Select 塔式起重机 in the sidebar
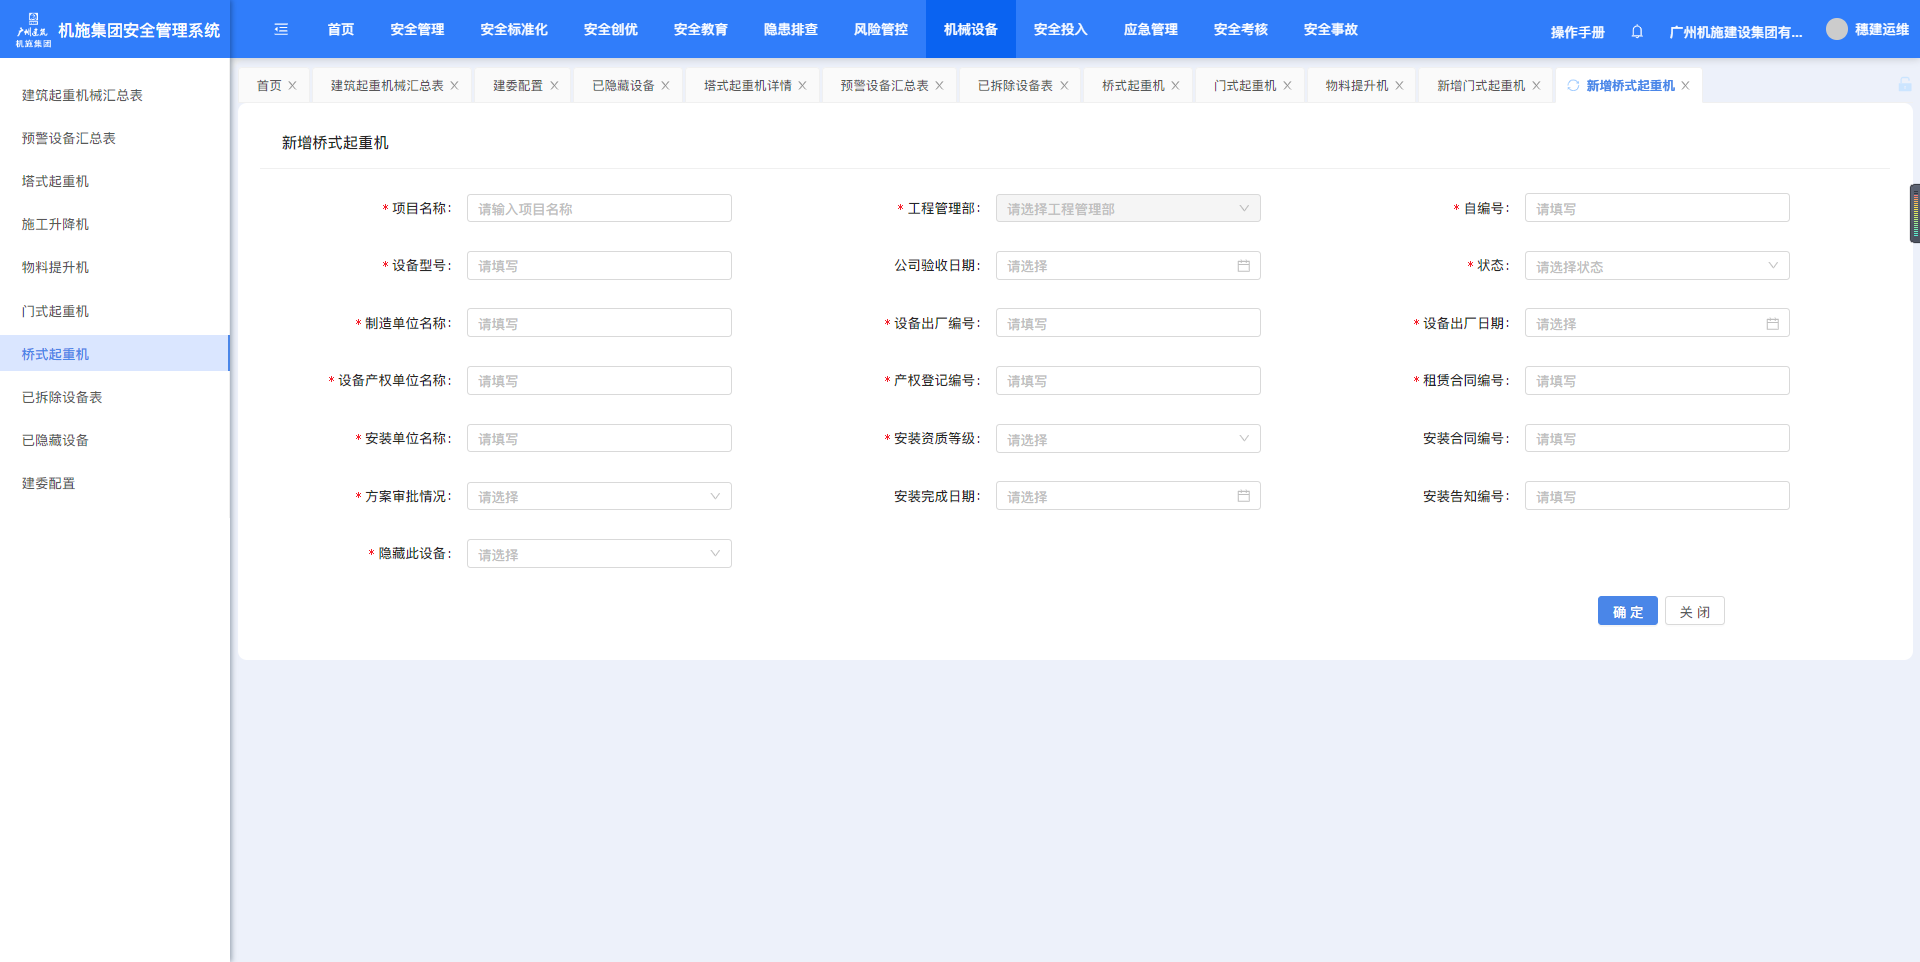 56,181
